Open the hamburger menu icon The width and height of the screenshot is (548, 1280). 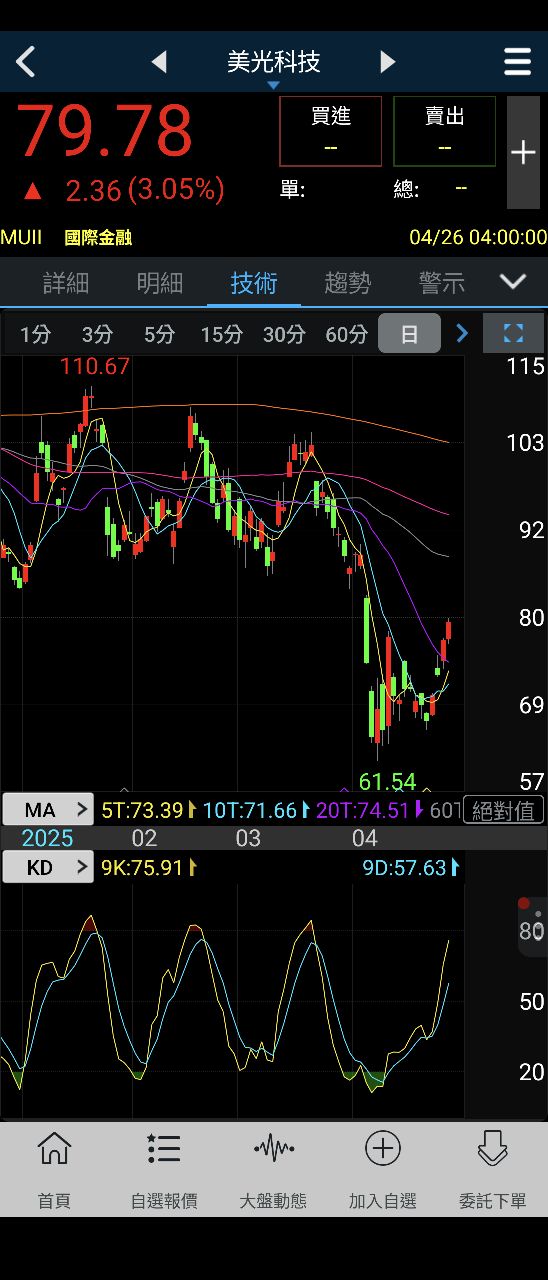pos(517,62)
